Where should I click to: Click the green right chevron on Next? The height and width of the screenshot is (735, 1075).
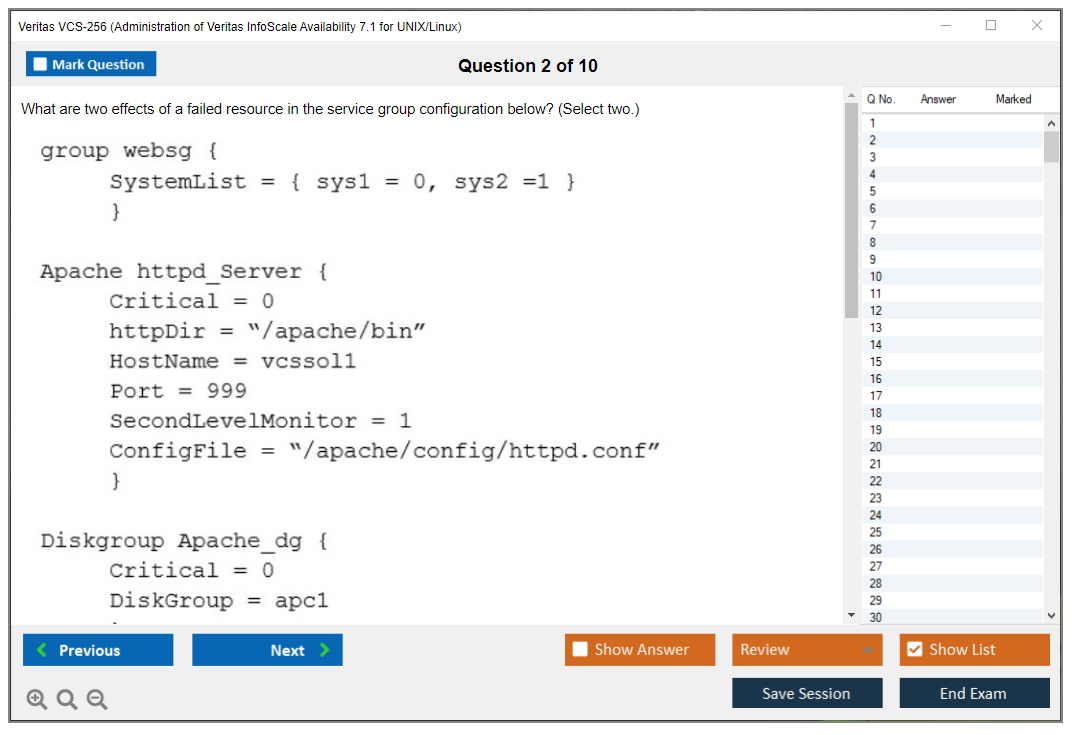click(325, 650)
